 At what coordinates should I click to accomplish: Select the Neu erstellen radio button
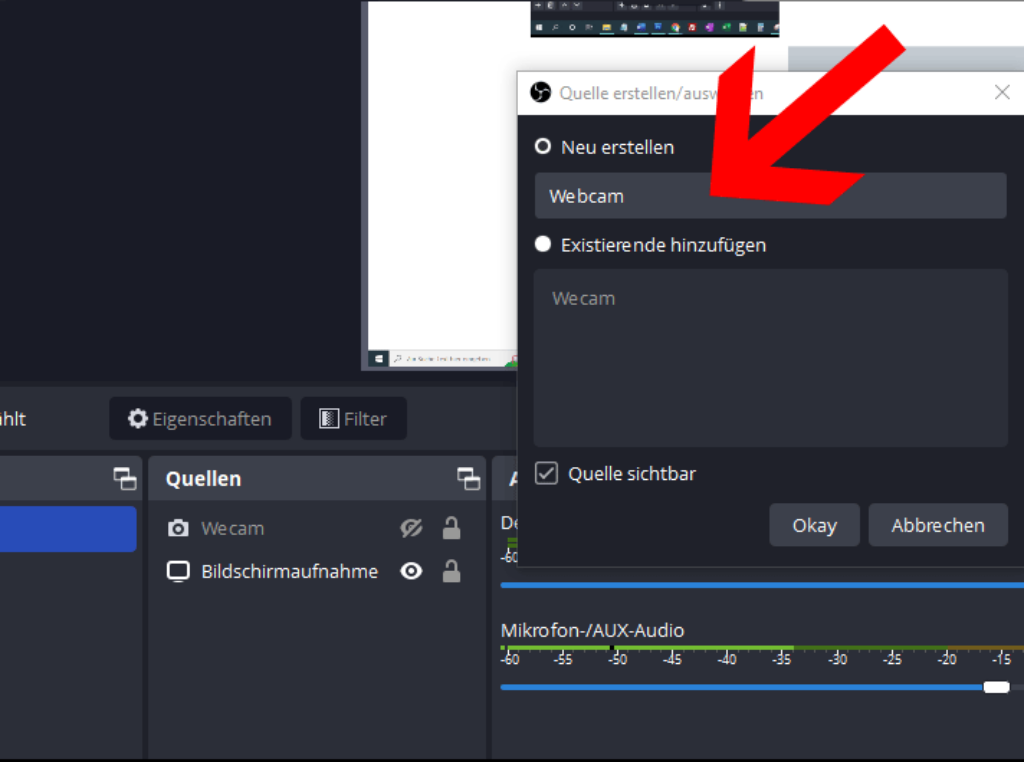tap(543, 145)
